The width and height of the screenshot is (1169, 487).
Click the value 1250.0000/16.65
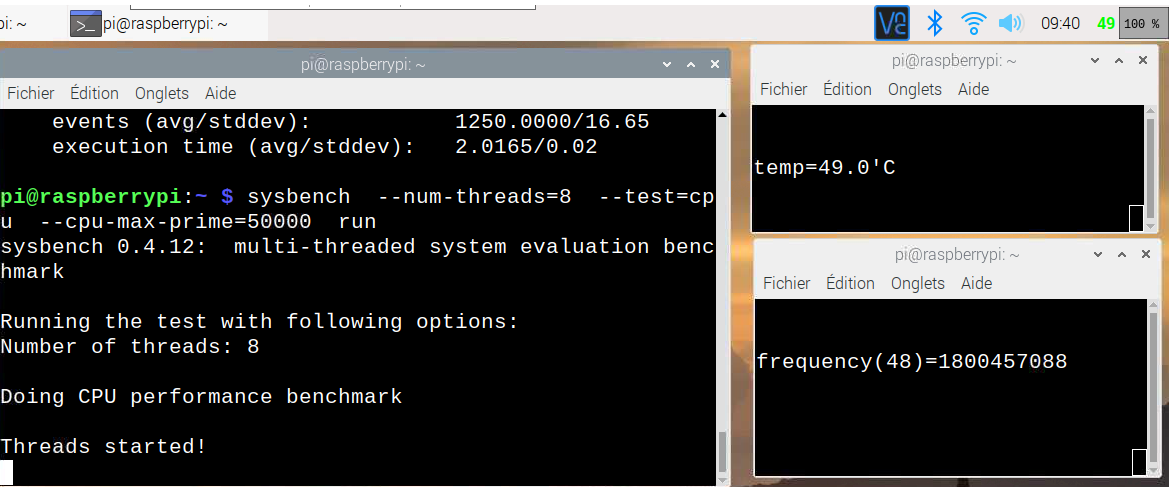point(552,122)
